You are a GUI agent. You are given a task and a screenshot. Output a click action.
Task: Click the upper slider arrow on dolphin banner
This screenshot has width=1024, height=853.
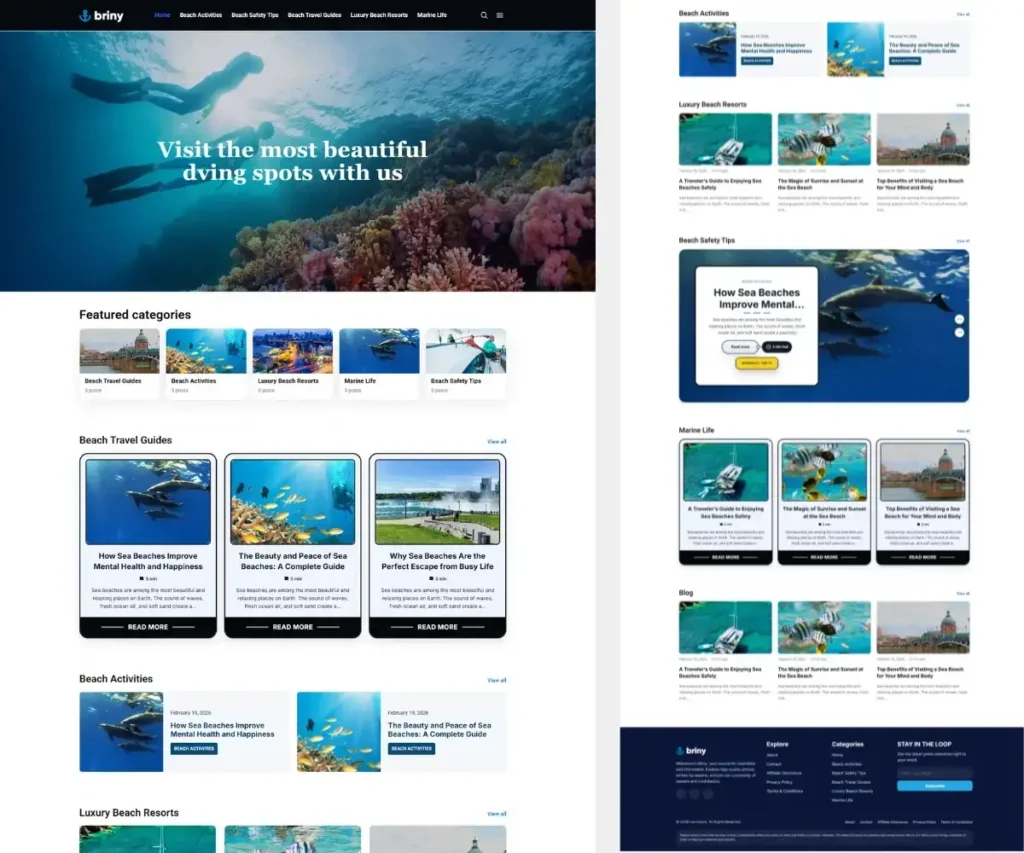959,320
